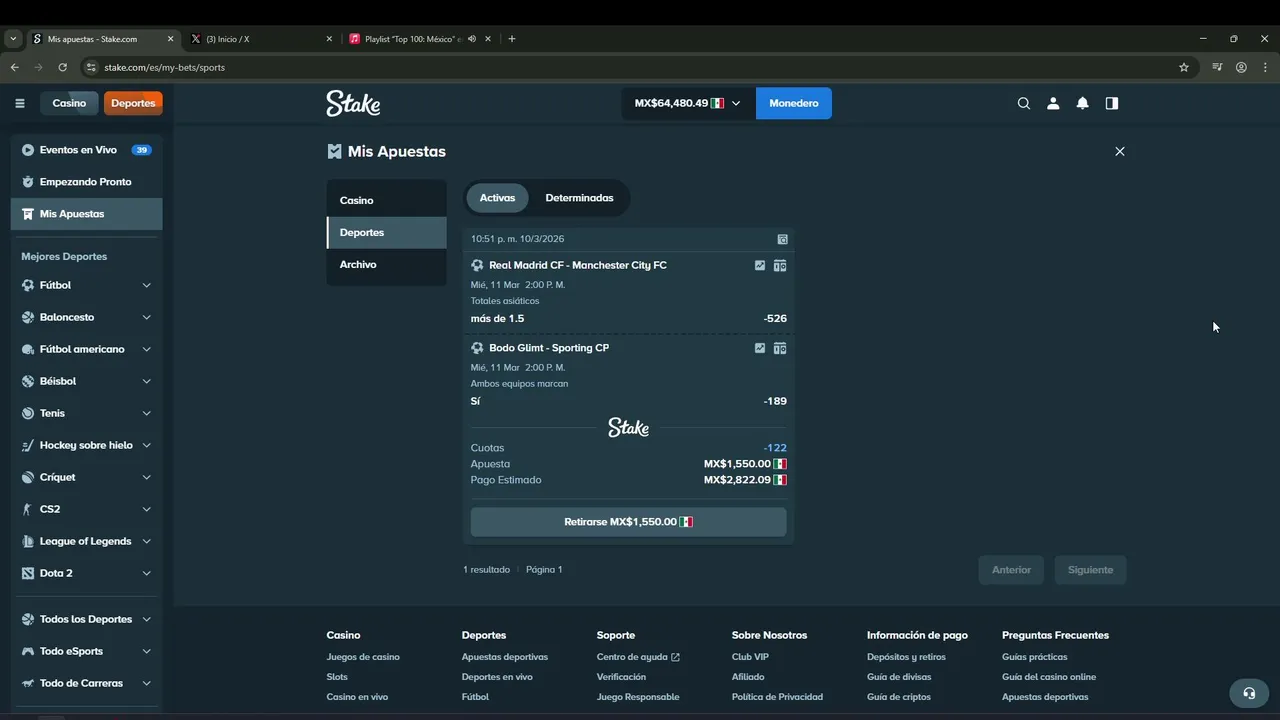Click the Baloncesto basketball icon

coord(28,317)
